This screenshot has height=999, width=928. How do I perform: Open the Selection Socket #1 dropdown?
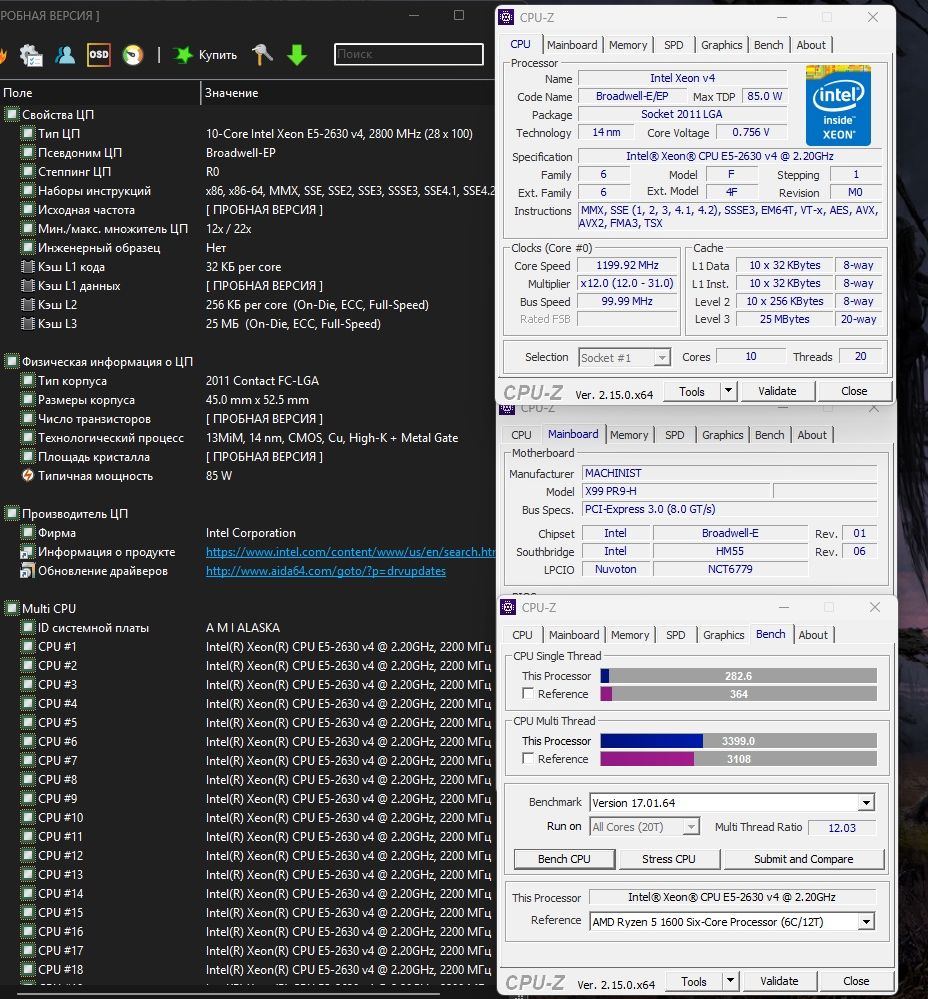click(662, 357)
